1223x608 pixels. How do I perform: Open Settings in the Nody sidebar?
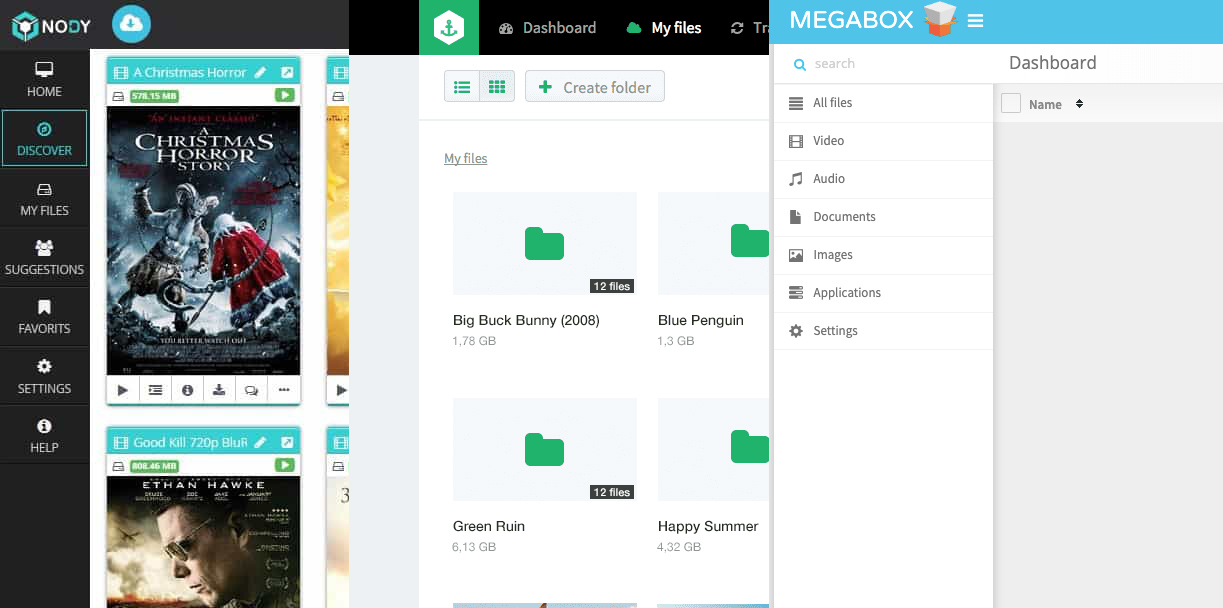44,376
